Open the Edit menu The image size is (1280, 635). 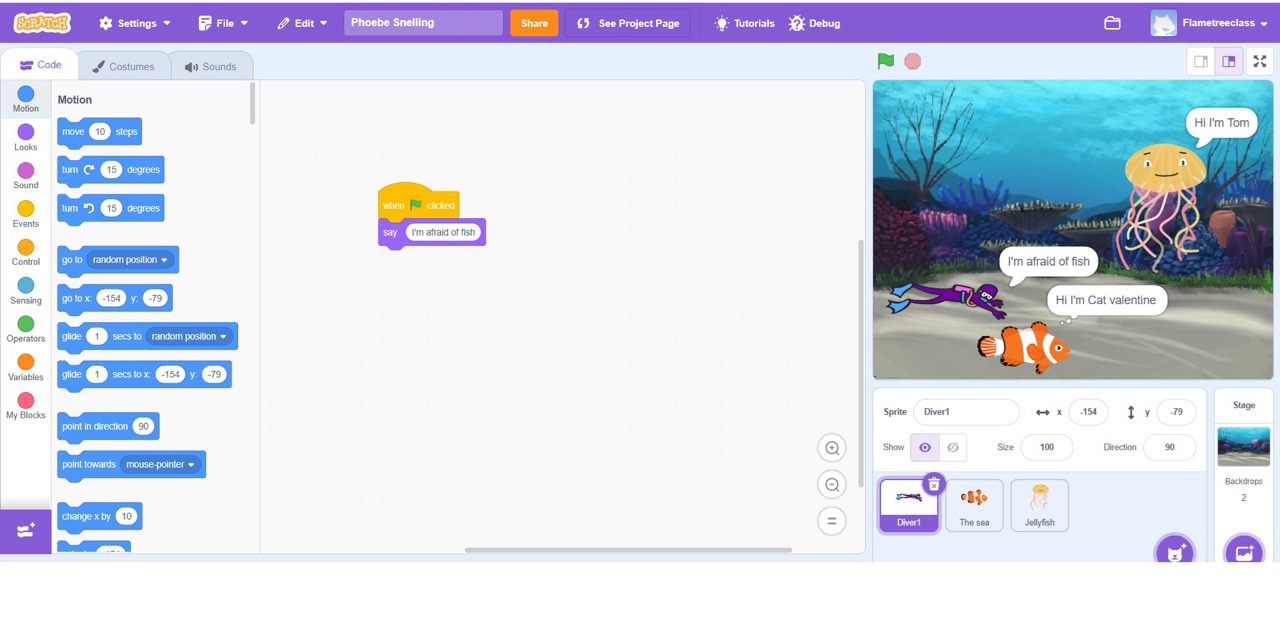click(303, 23)
